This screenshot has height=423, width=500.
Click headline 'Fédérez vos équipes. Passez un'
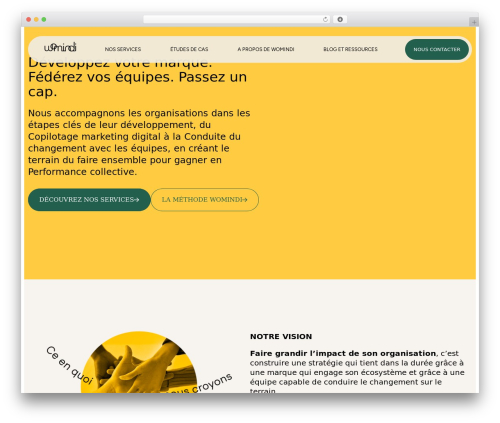(x=137, y=77)
